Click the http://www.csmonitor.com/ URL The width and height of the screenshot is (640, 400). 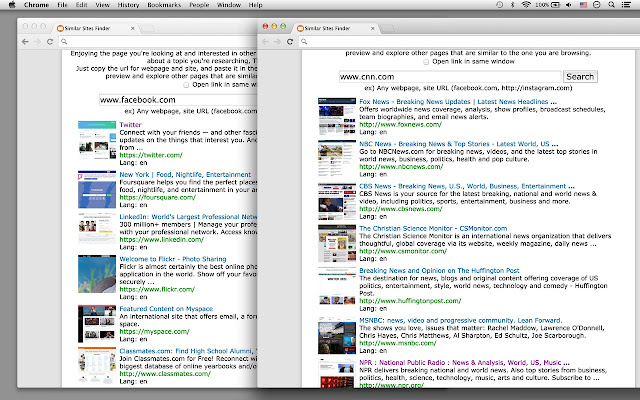403,251
